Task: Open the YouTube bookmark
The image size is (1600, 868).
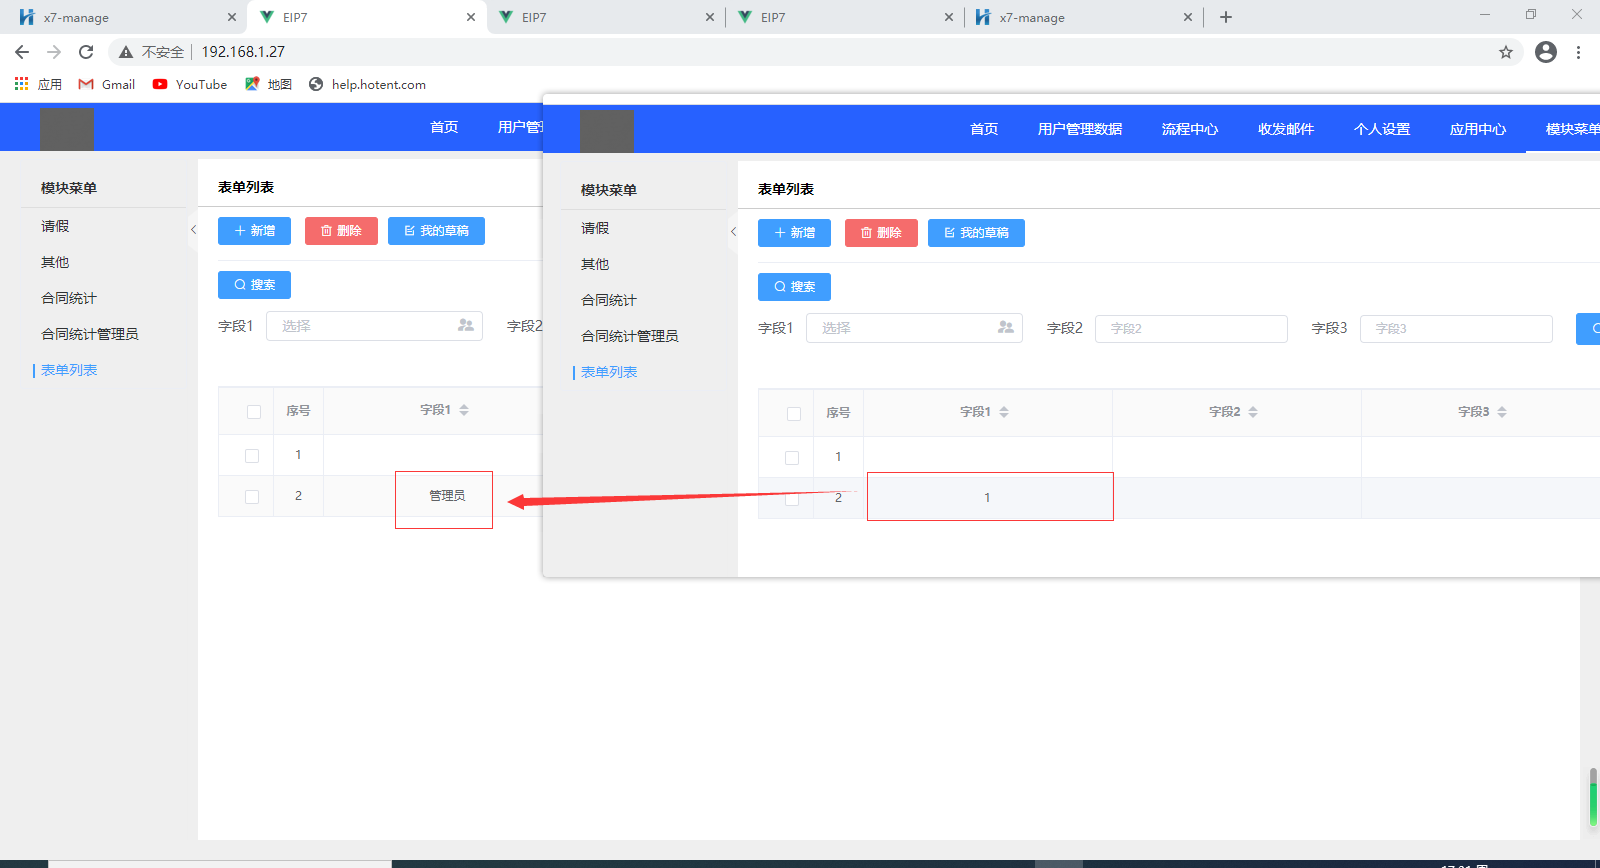Action: pyautogui.click(x=190, y=85)
